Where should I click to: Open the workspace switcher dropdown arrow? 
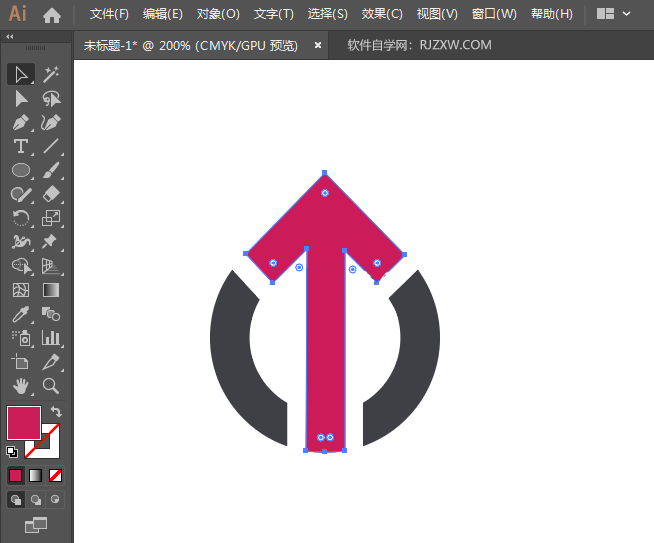[x=626, y=14]
